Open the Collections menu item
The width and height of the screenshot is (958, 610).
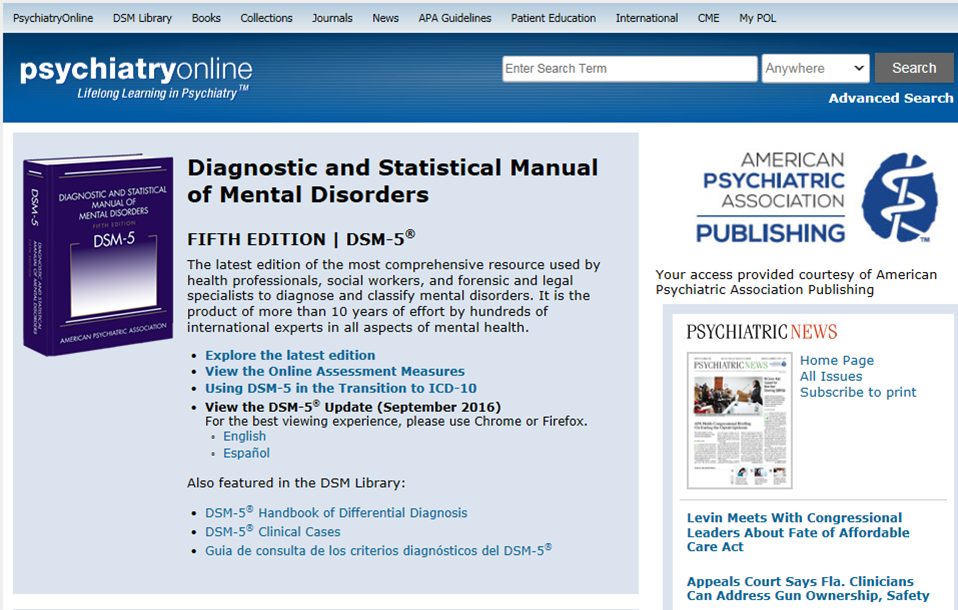point(266,18)
